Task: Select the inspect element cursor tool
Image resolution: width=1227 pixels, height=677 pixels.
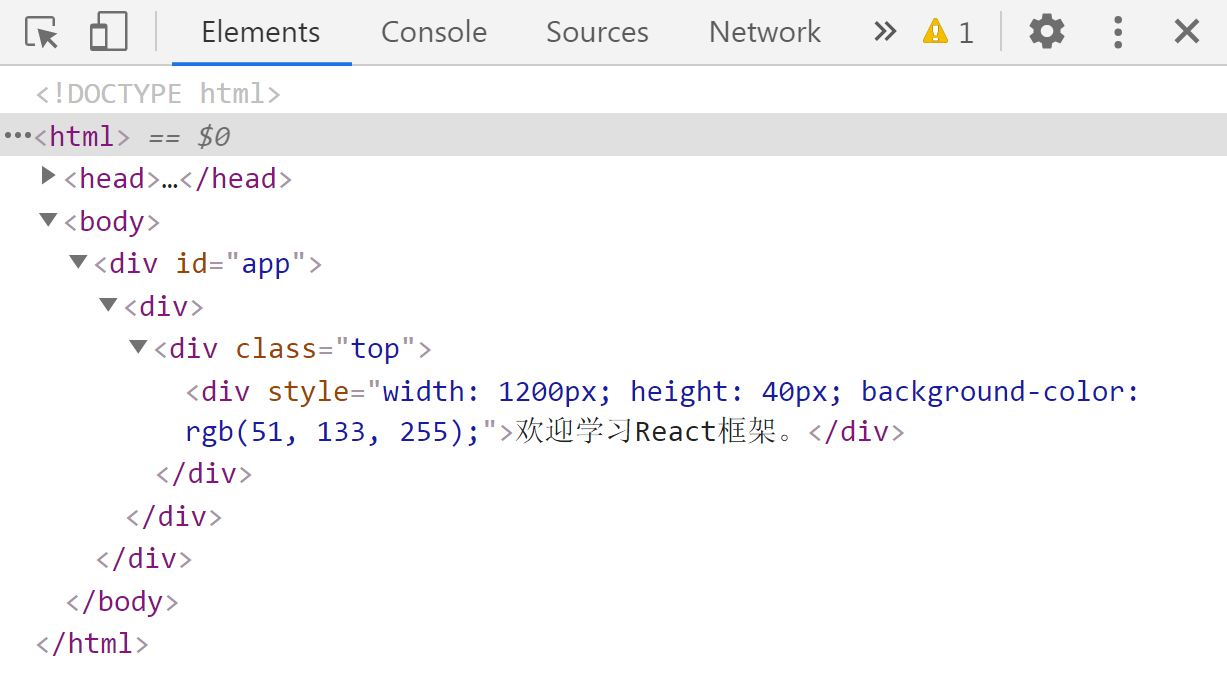Action: 40,31
